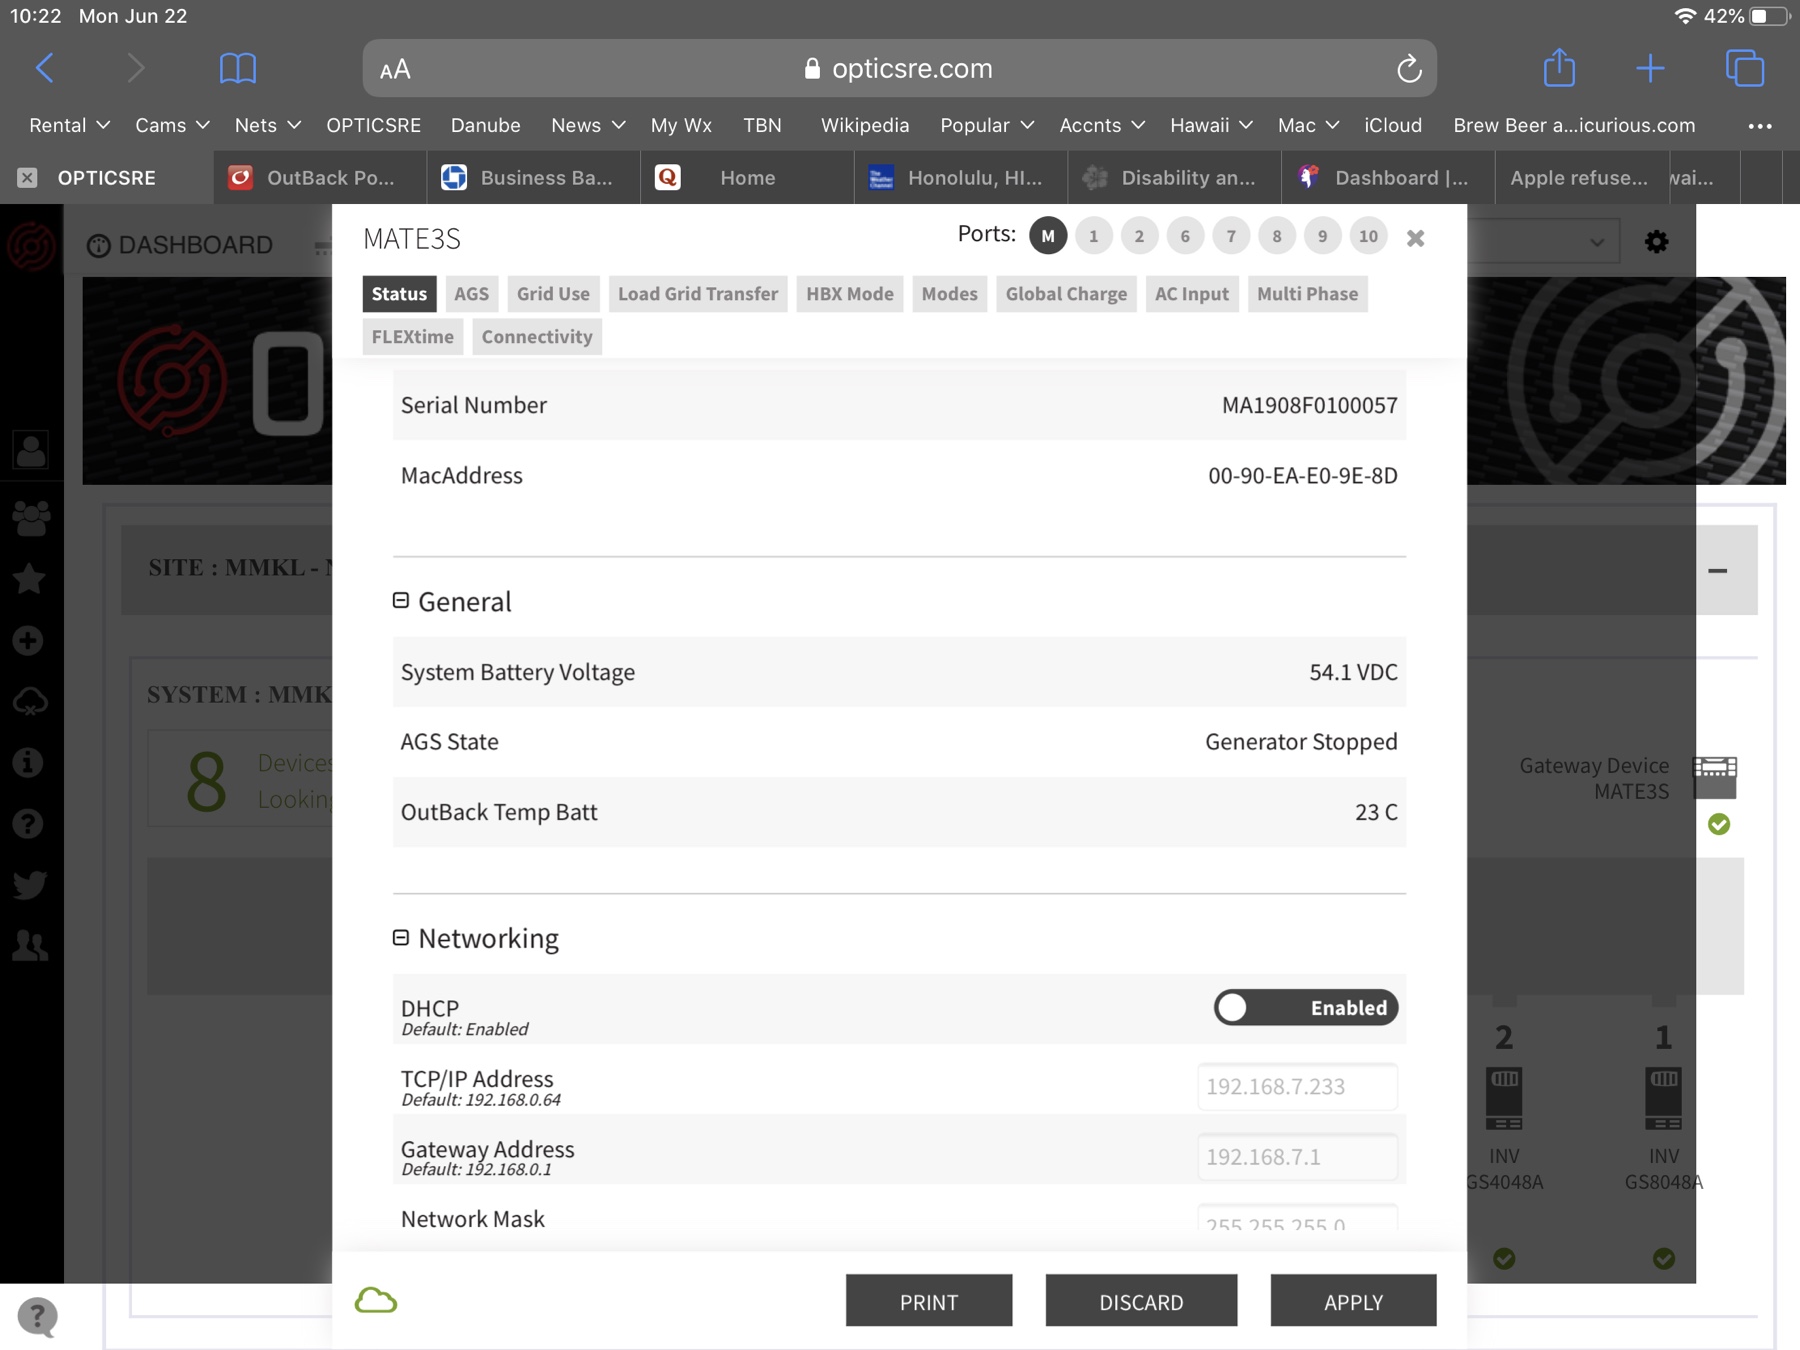Open favorites star in sidebar
1800x1350 pixels.
(x=29, y=578)
